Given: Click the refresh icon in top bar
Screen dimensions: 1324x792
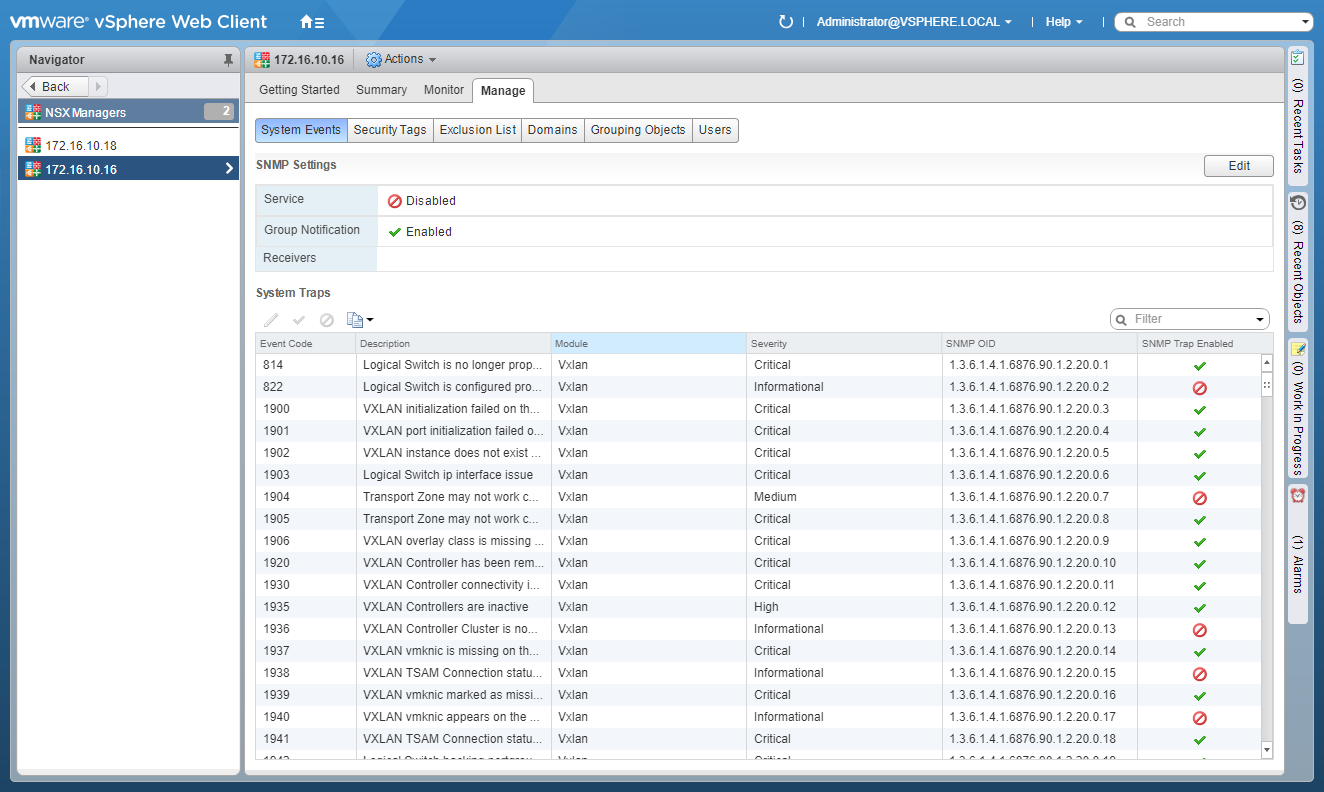Looking at the screenshot, I should (786, 22).
